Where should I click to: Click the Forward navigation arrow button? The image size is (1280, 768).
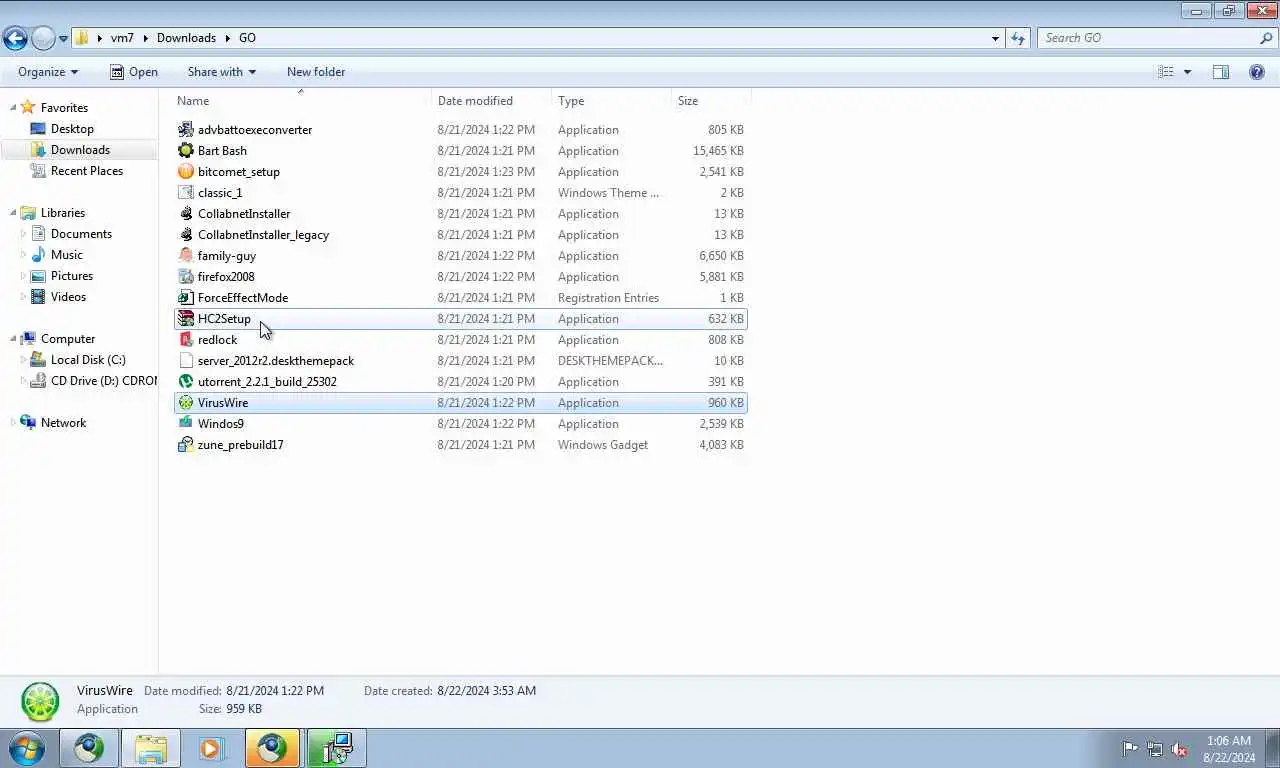(43, 38)
